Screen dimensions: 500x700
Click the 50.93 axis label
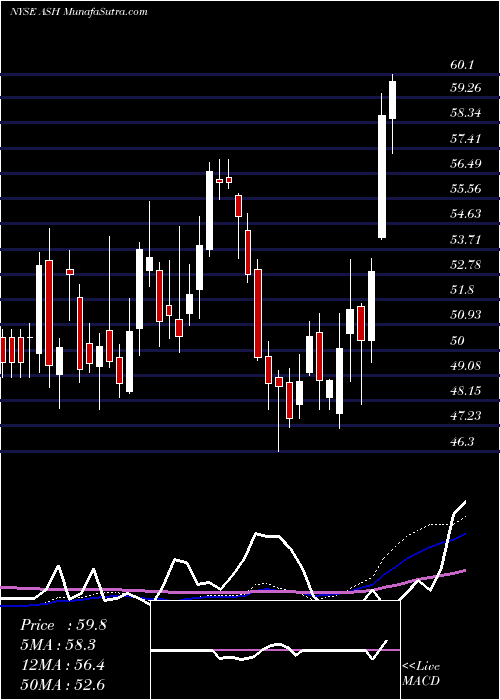click(x=466, y=315)
